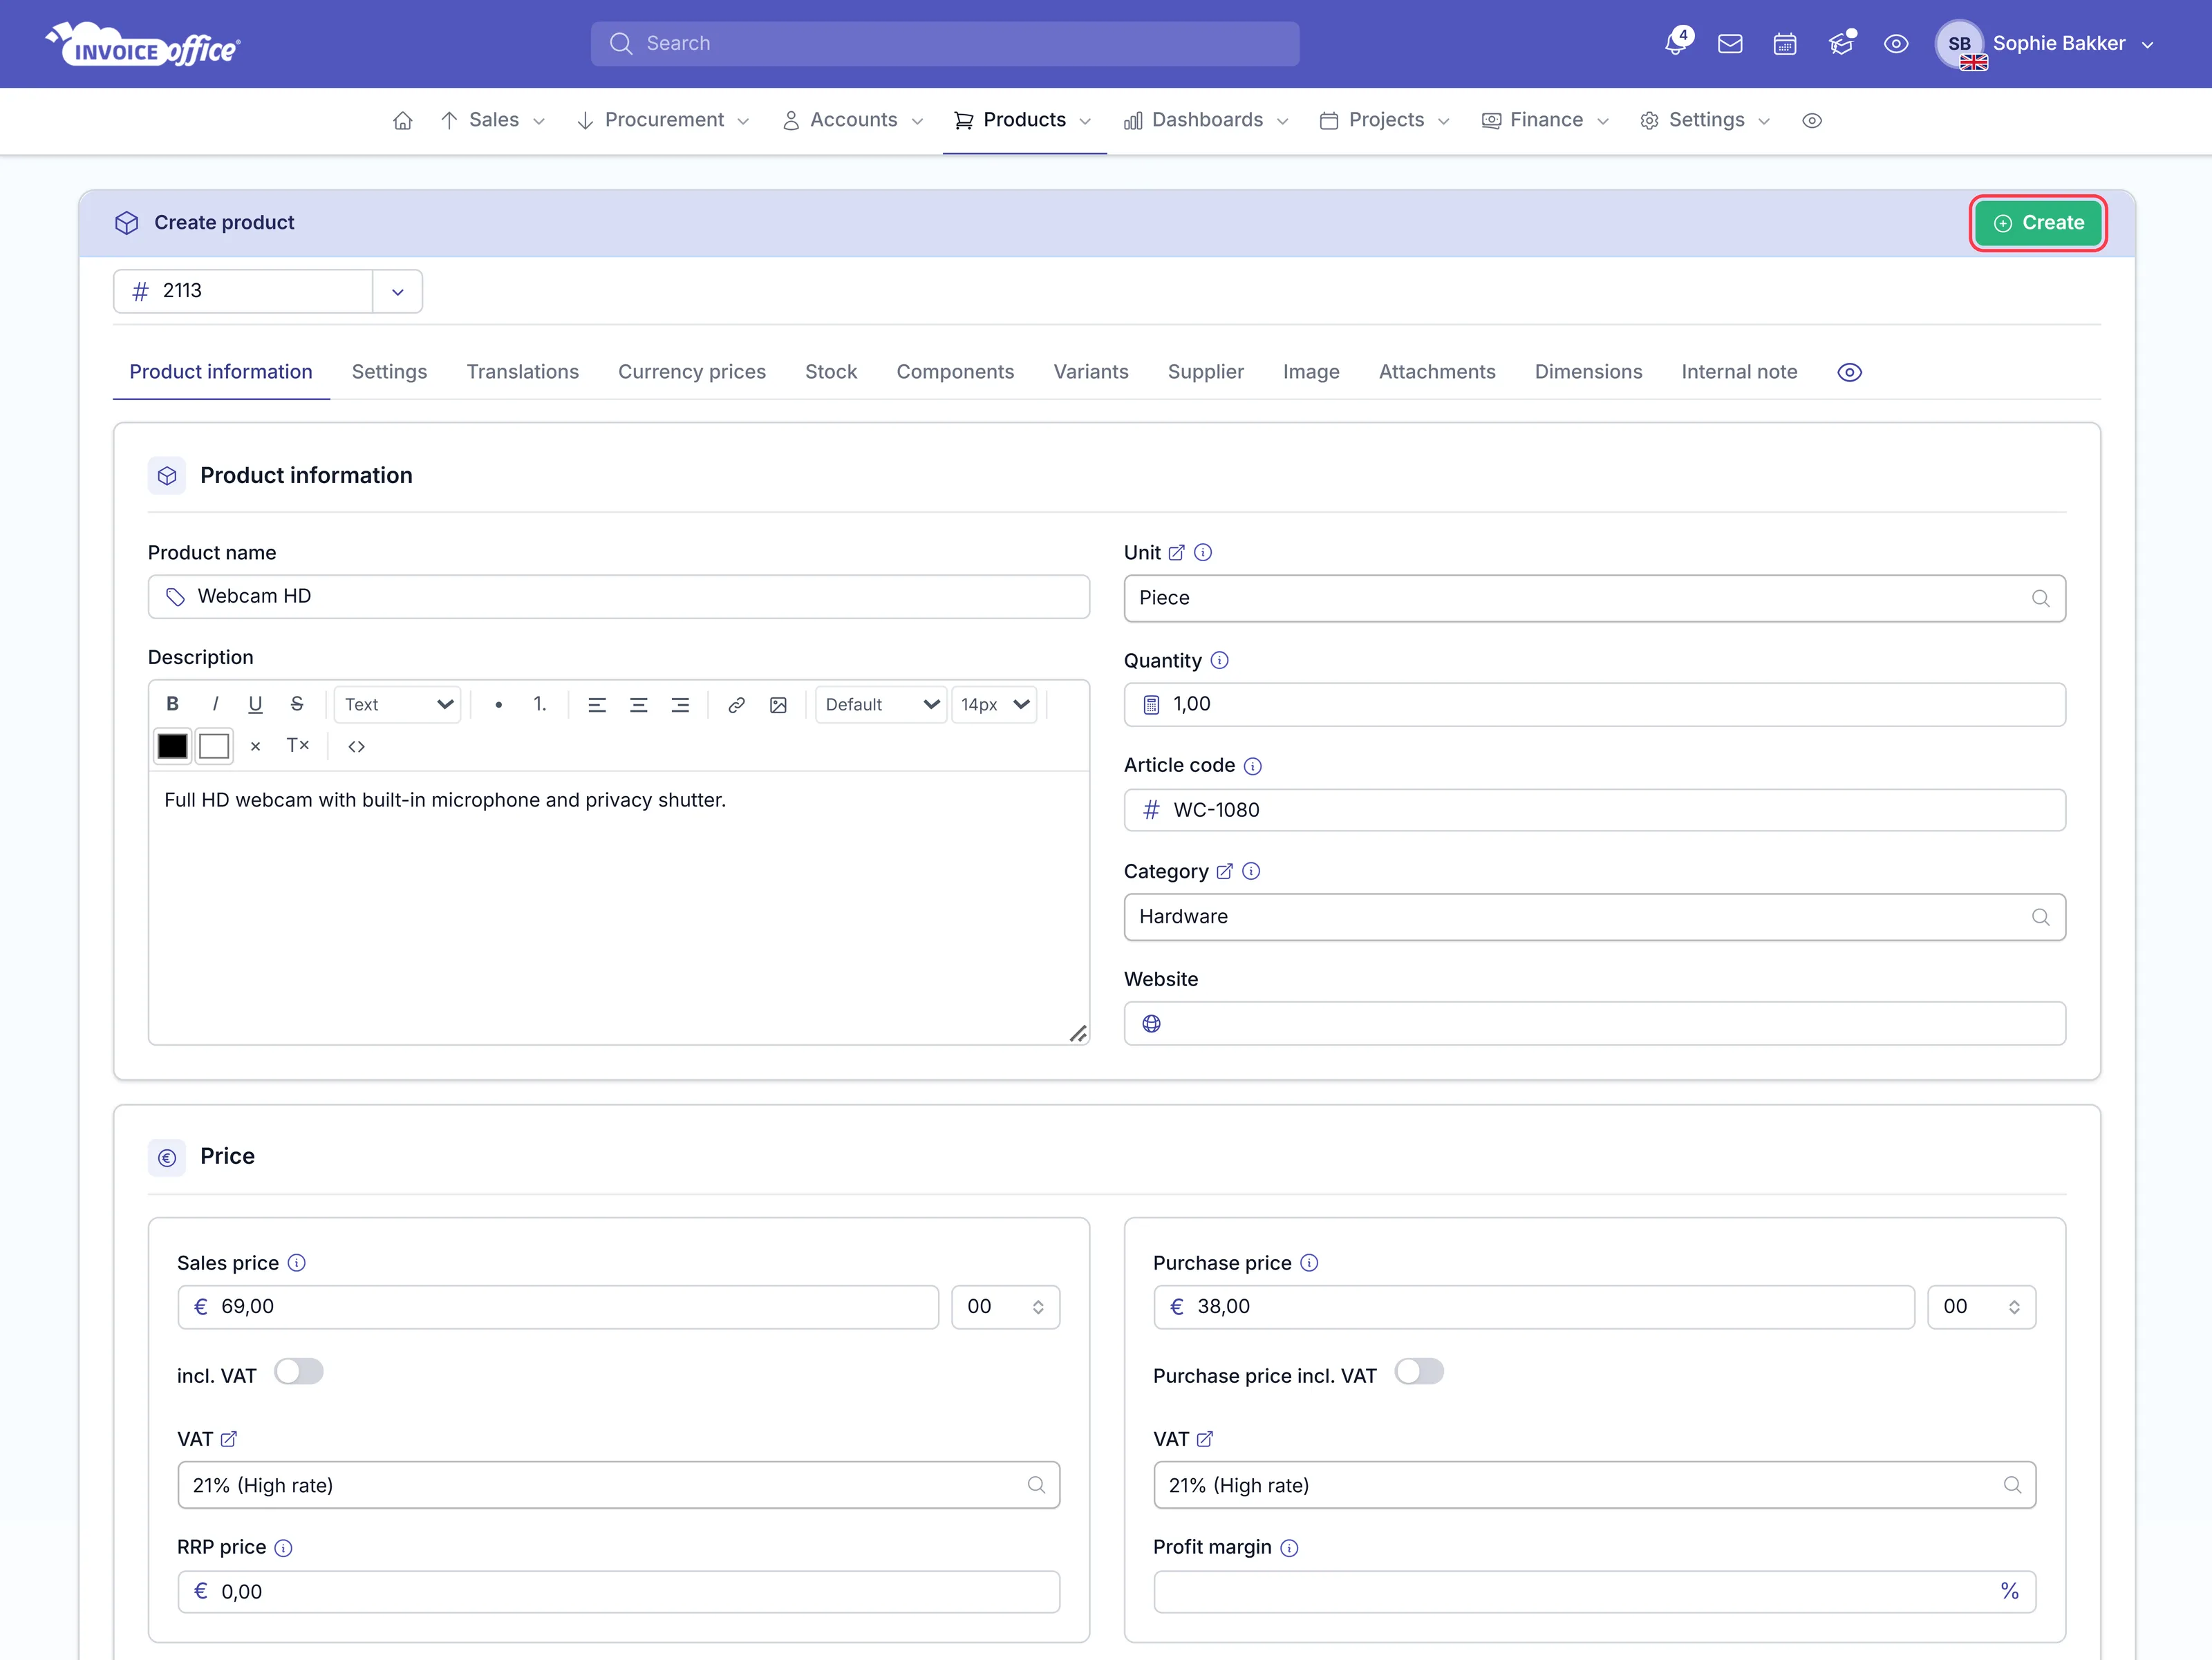Insert a link in the description
Image resolution: width=2212 pixels, height=1660 pixels.
[x=737, y=705]
